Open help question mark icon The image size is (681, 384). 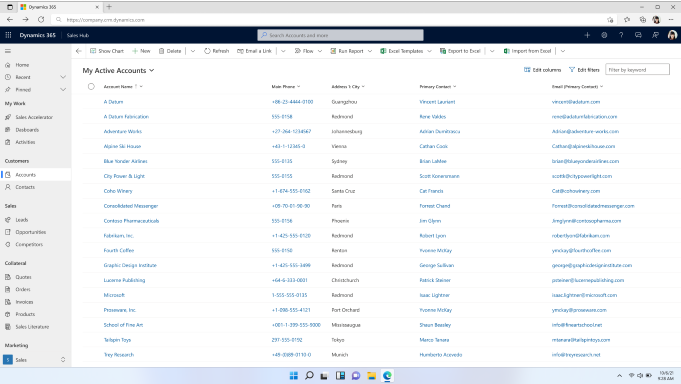[621, 35]
